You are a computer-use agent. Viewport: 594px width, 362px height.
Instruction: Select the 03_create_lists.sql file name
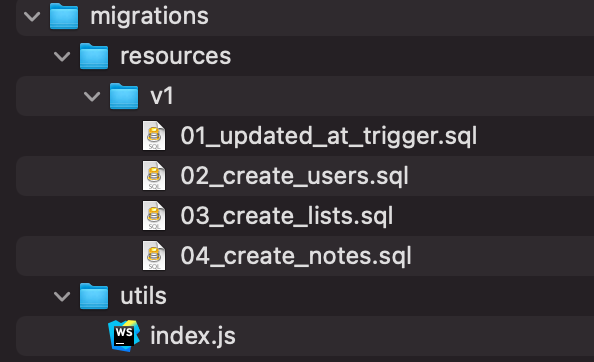click(287, 216)
